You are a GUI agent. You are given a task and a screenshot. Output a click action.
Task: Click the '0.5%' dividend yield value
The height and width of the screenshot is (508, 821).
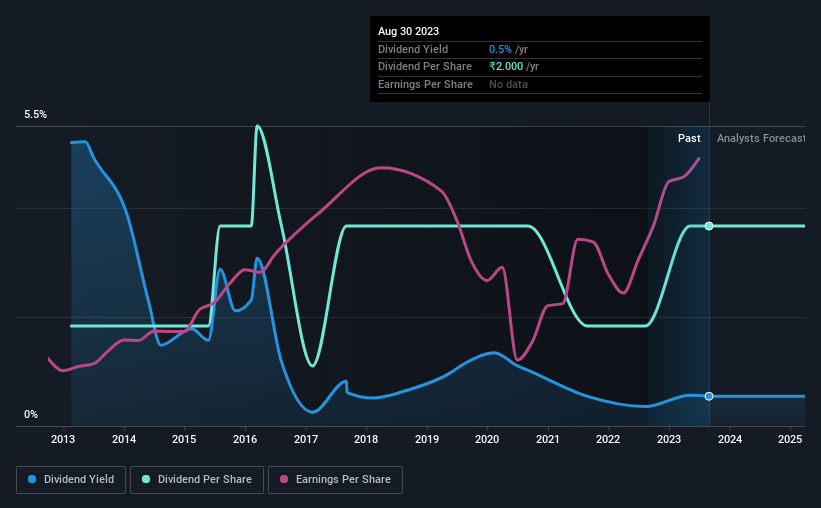coord(500,49)
